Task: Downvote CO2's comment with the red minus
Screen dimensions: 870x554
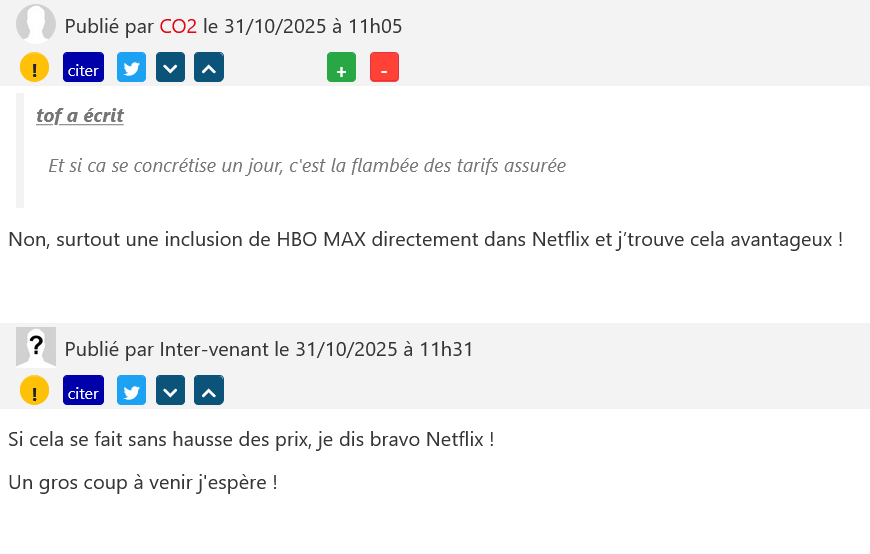Action: (x=385, y=68)
